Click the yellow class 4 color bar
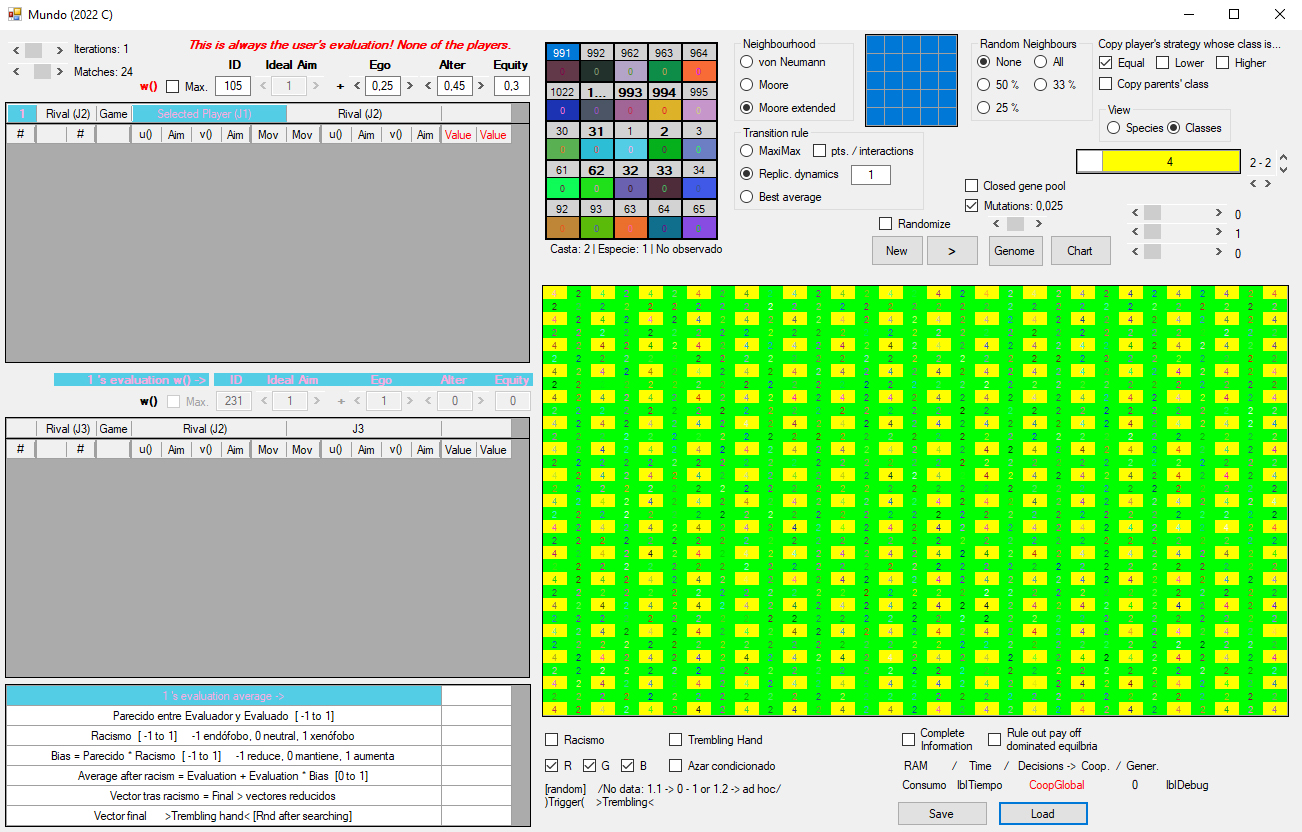The image size is (1302, 832). point(1169,162)
